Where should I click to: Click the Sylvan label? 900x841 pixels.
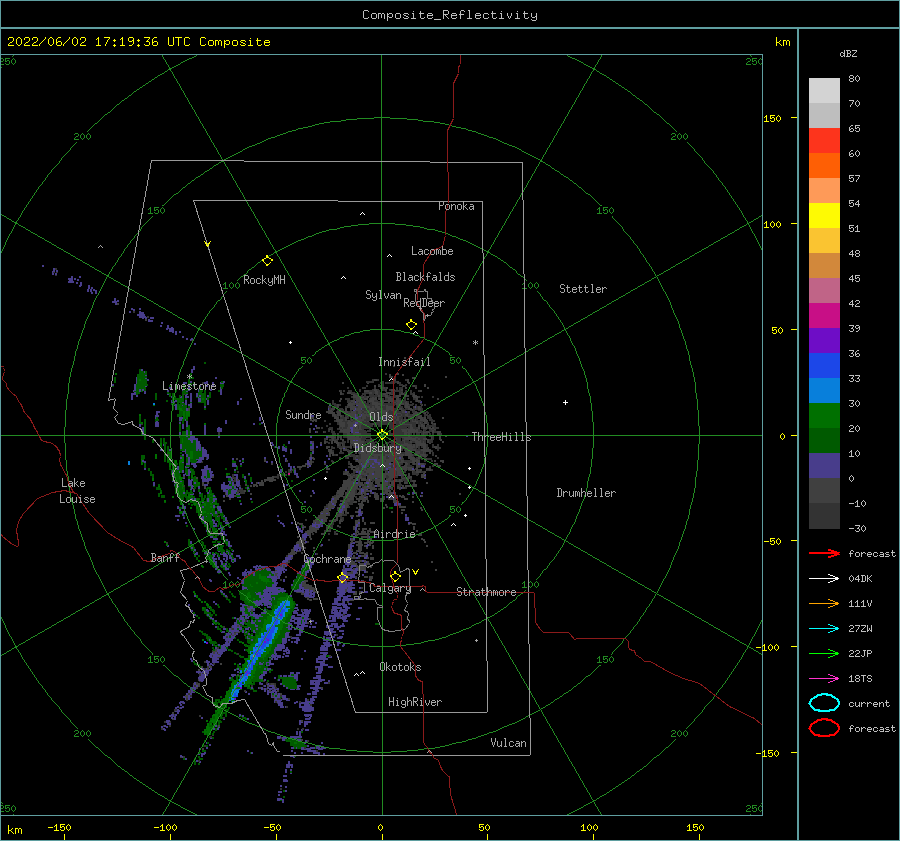pos(383,295)
